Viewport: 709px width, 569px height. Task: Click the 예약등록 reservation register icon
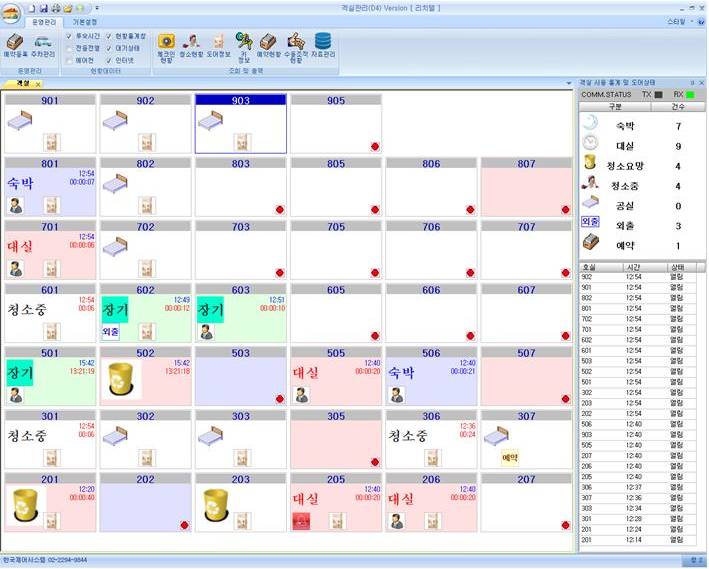15,44
